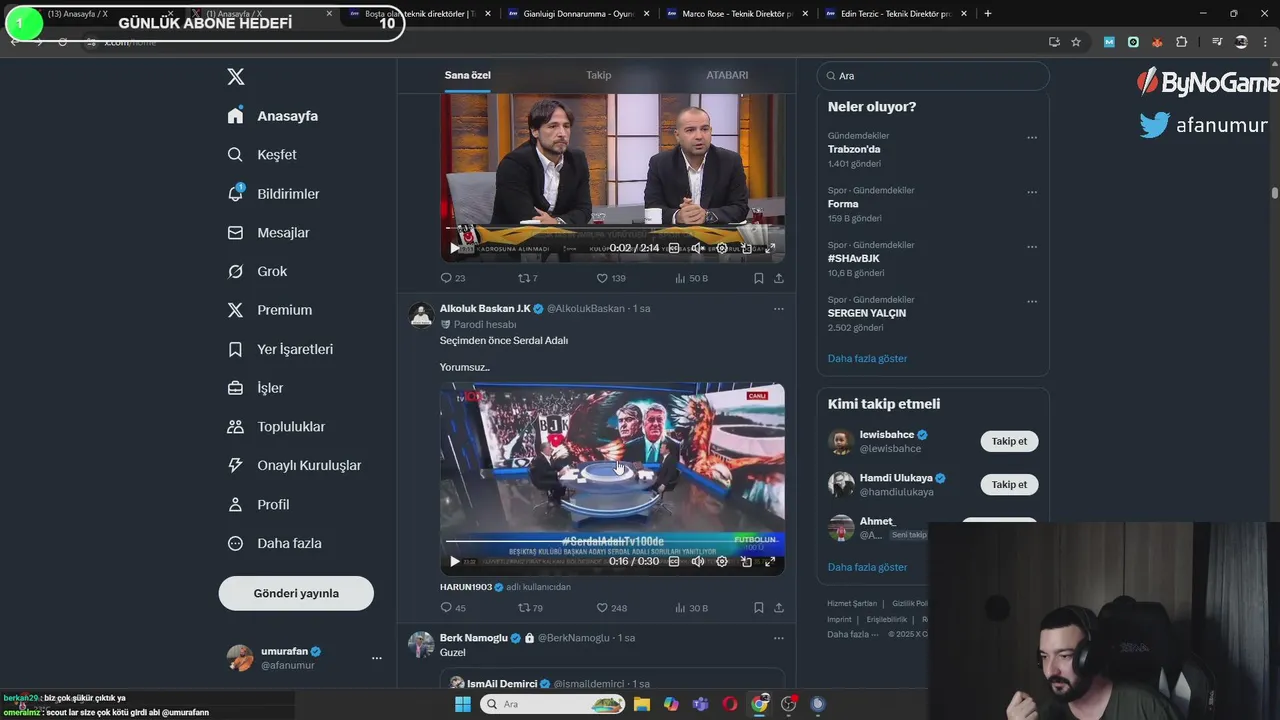Click Daha fazla göster under Kimi takip etmeli
Screen dimensions: 1280x720
click(867, 567)
